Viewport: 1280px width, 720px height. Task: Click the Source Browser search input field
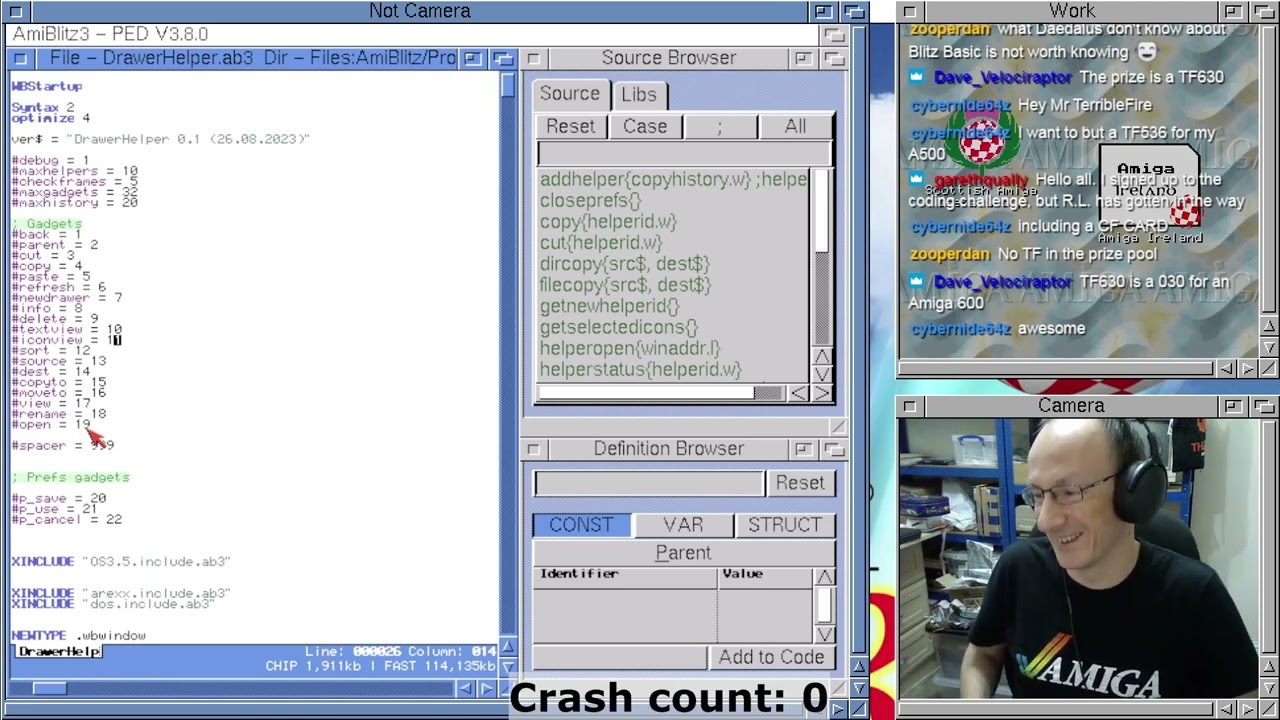coord(684,153)
